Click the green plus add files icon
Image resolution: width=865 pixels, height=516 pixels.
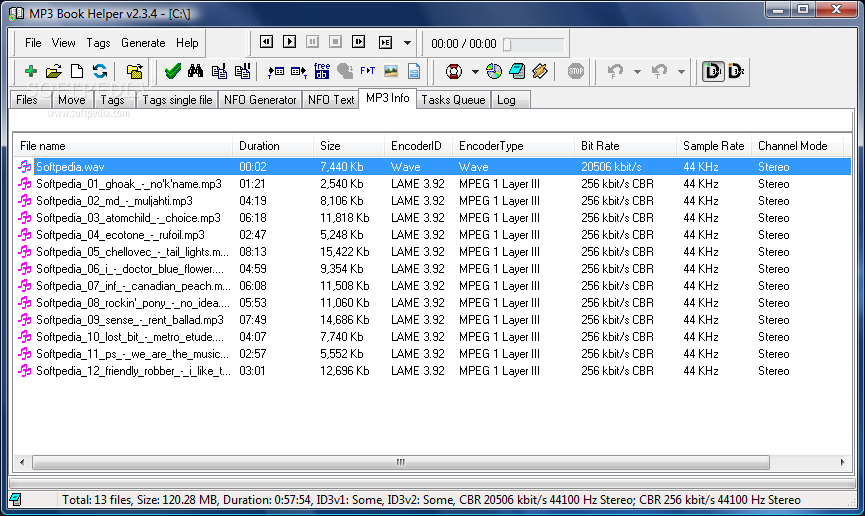click(x=31, y=71)
